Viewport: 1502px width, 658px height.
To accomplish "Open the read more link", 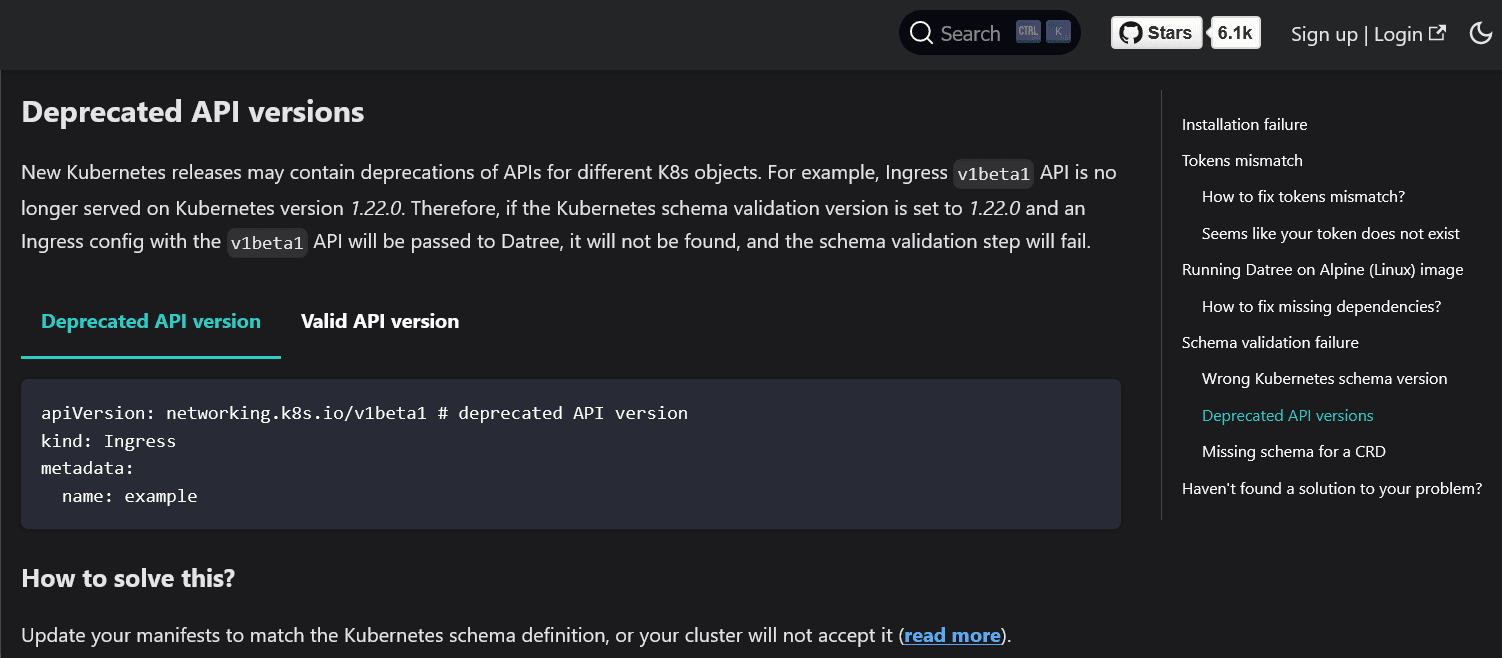I will [951, 635].
